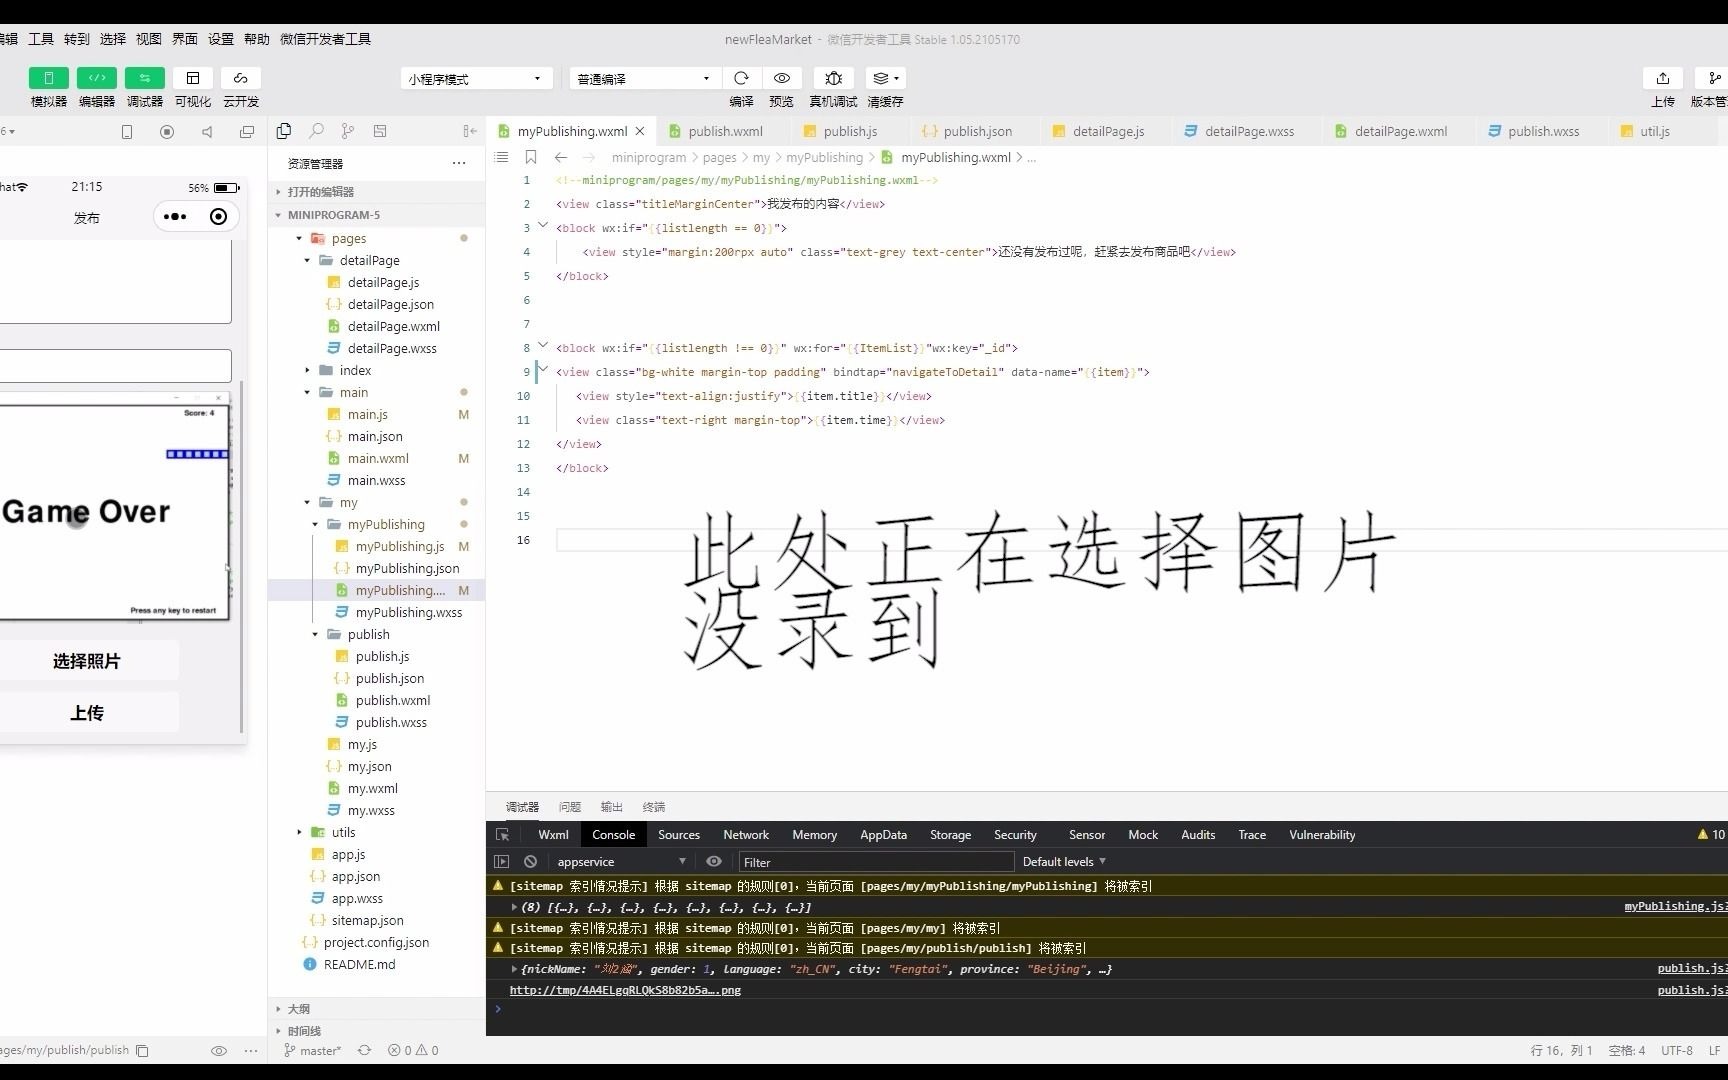
Task: Open the appservice context dropdown
Action: (x=622, y=862)
